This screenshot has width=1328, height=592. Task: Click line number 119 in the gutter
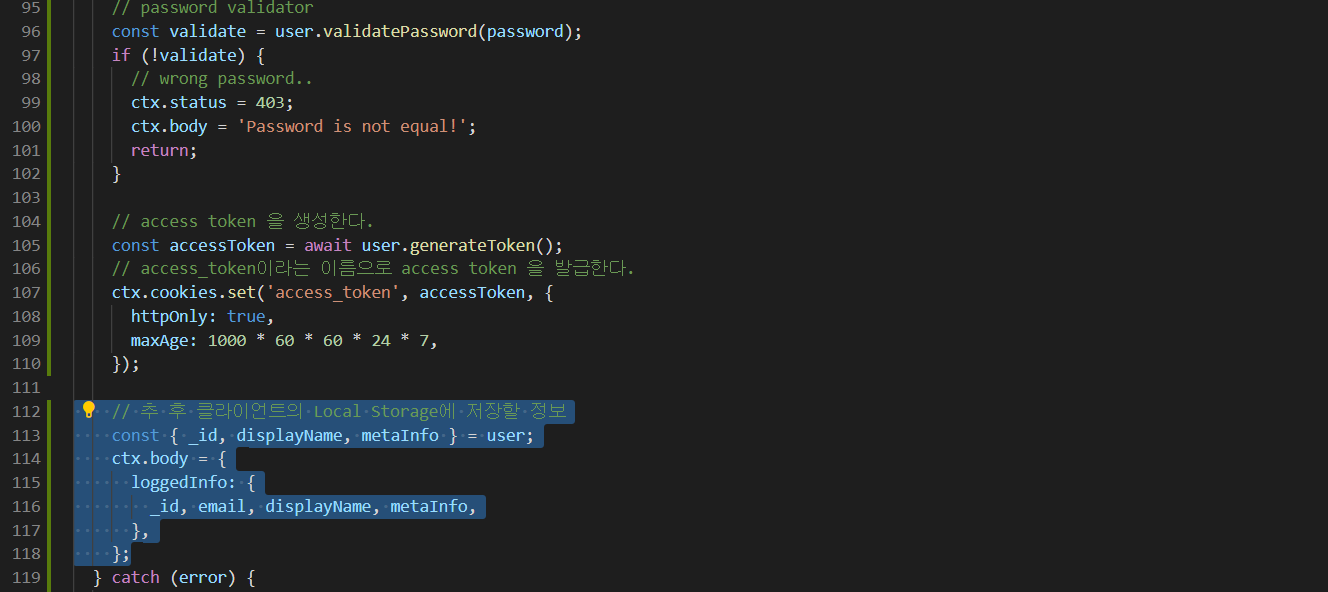coord(26,577)
